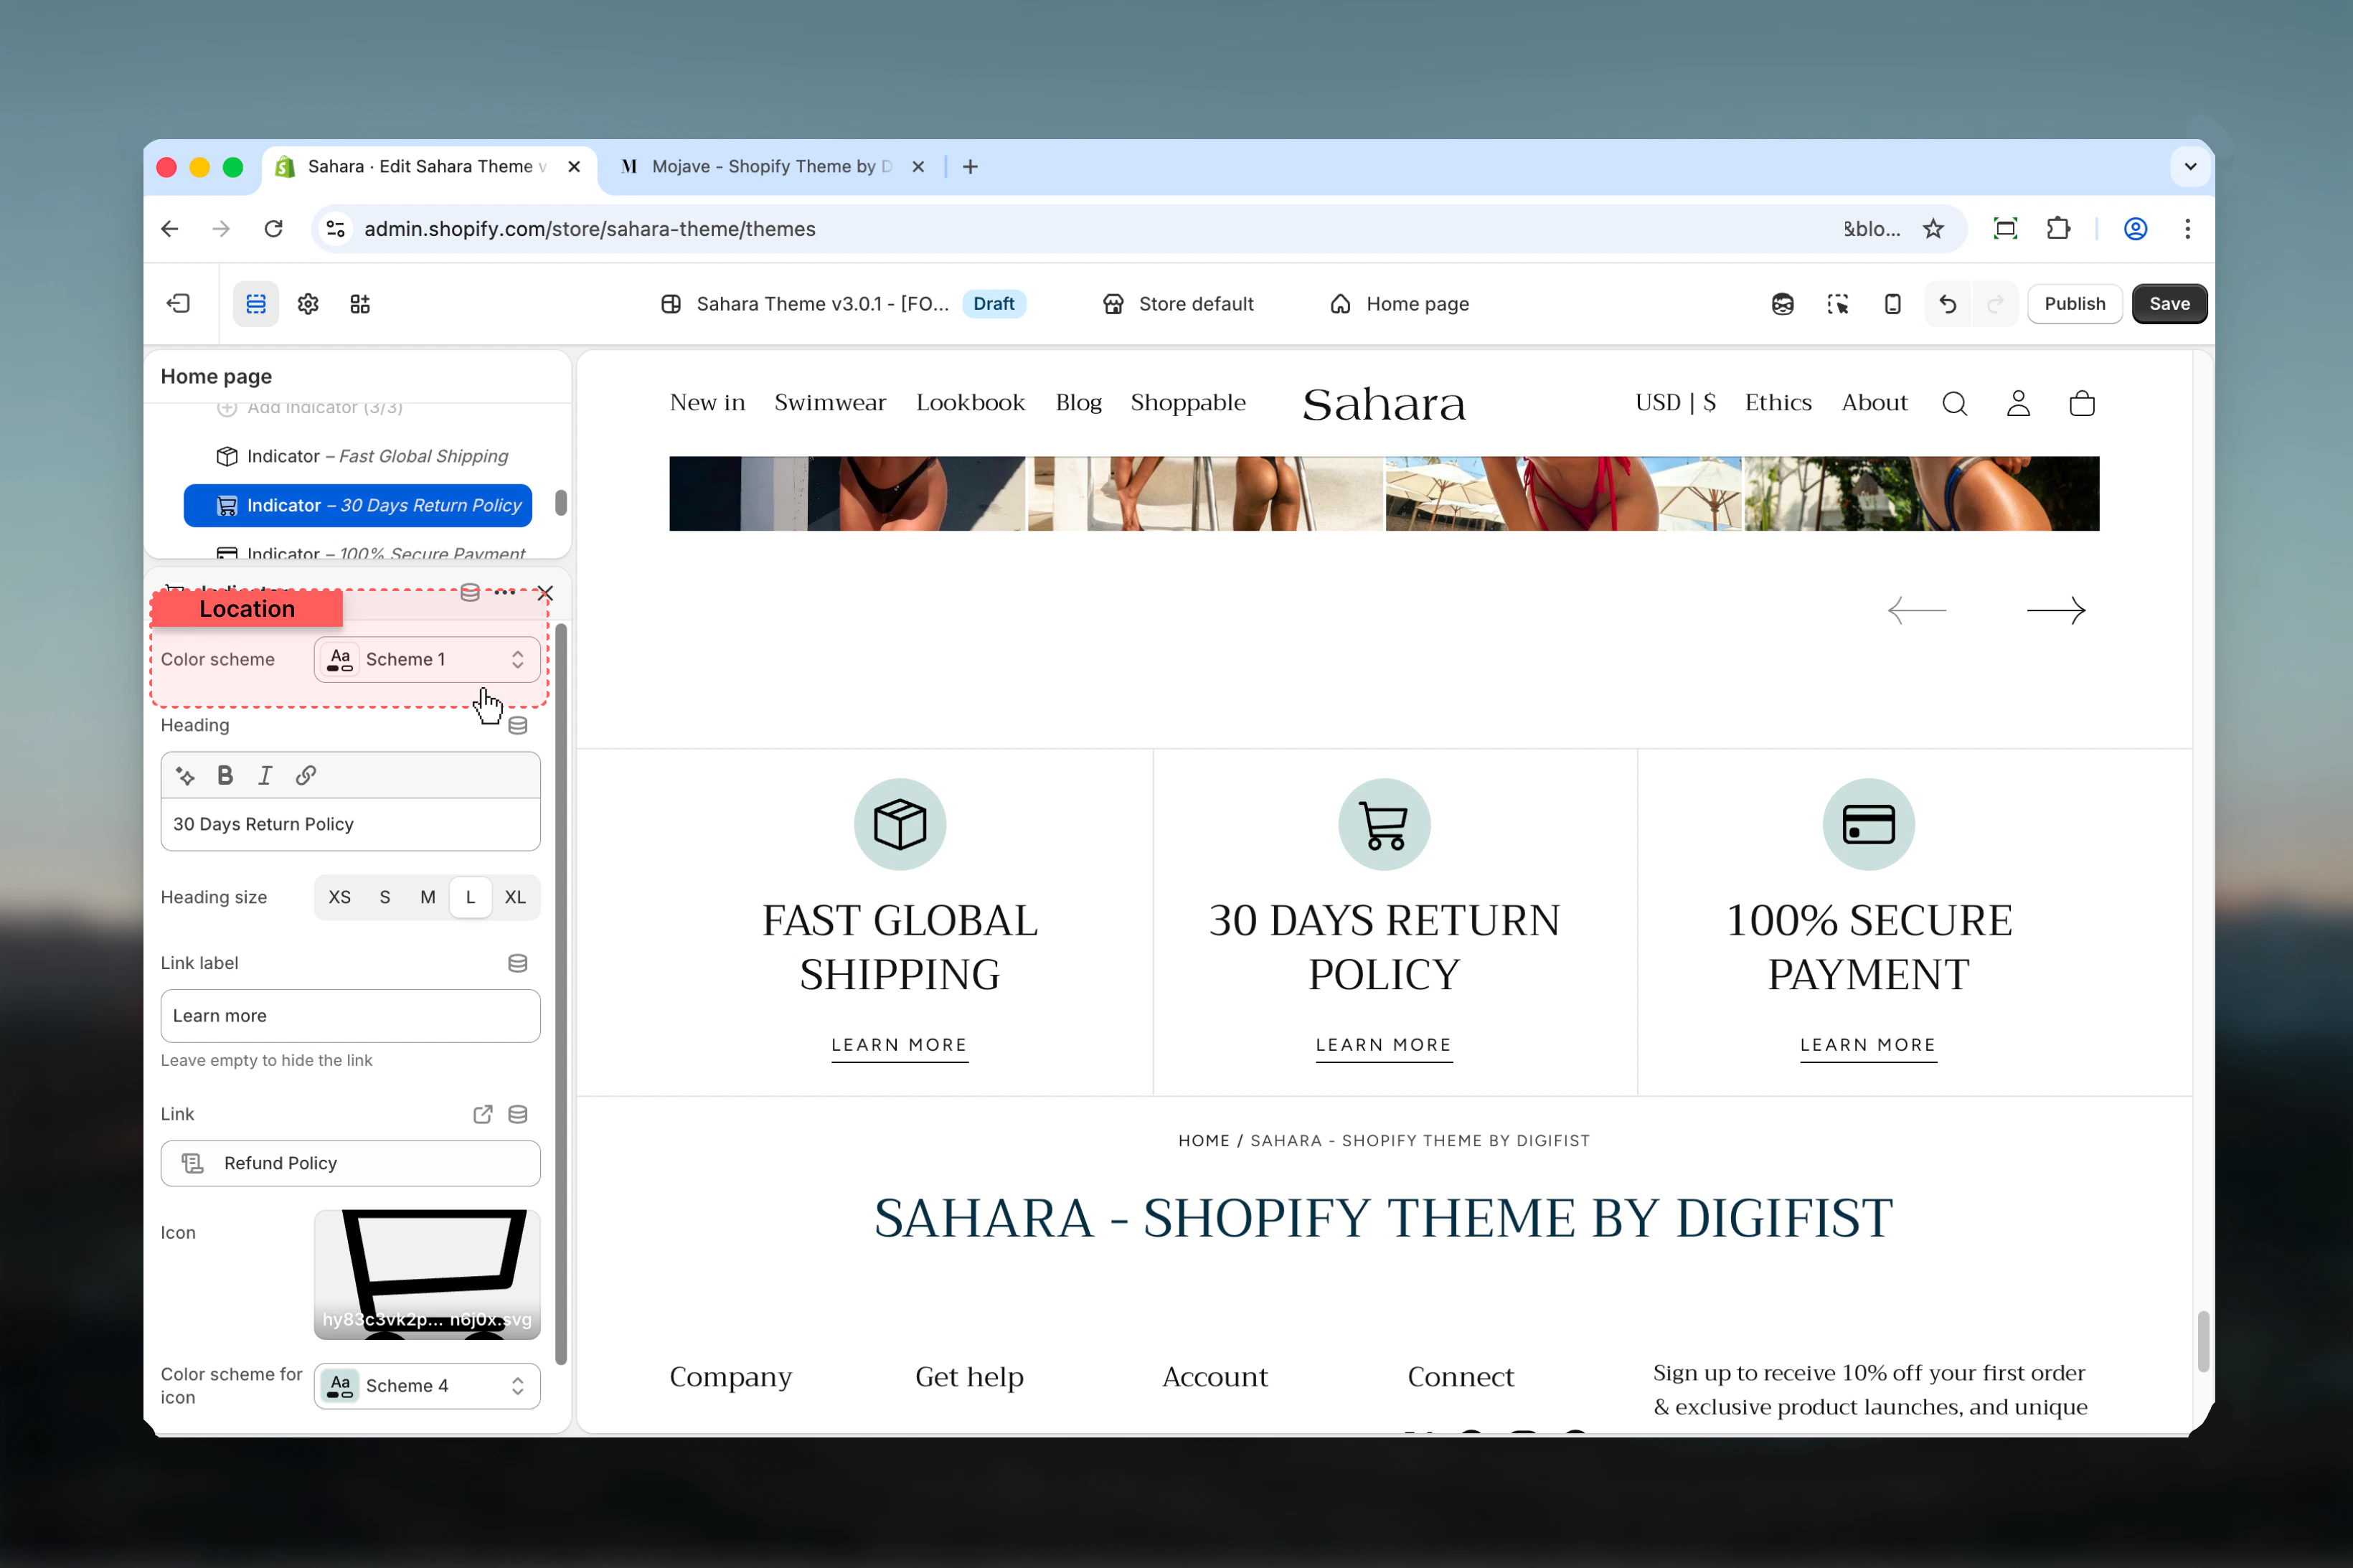Open the New in menu item
2353x1568 pixels.
tap(707, 403)
